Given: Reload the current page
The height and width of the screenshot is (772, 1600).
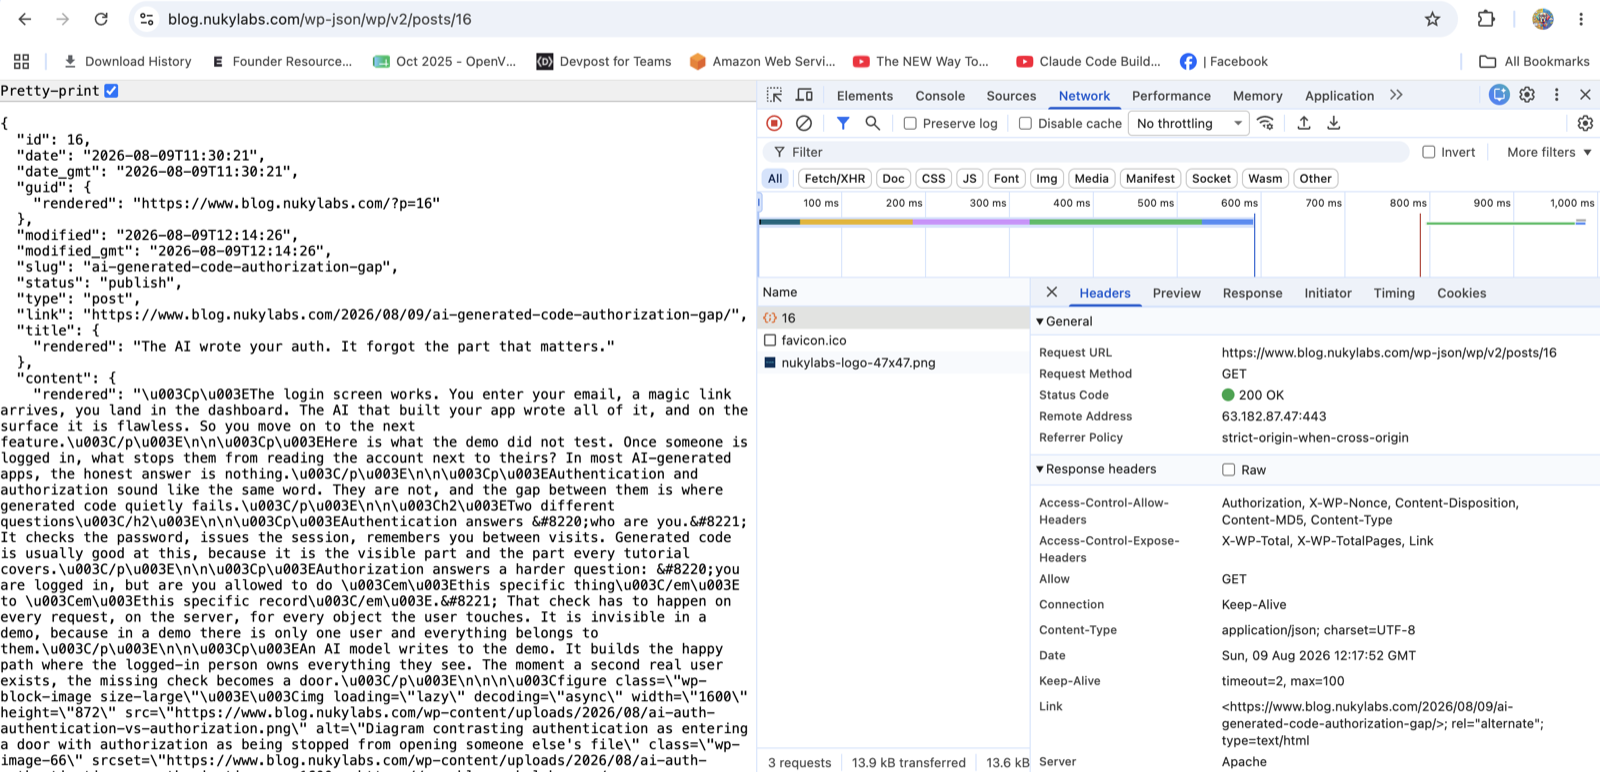Looking at the screenshot, I should (101, 19).
